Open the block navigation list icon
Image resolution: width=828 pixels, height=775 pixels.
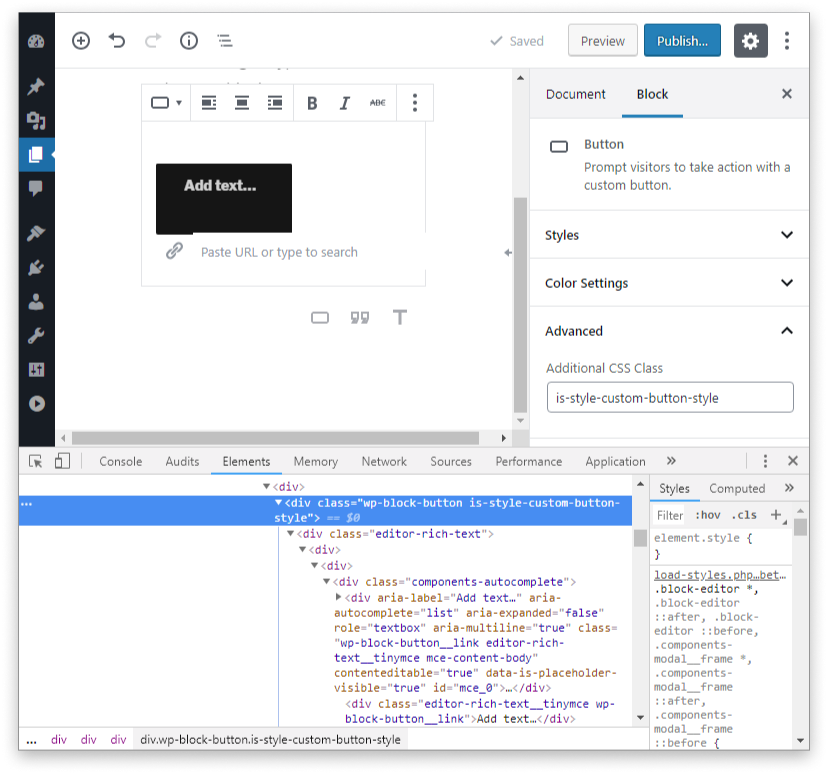[225, 41]
